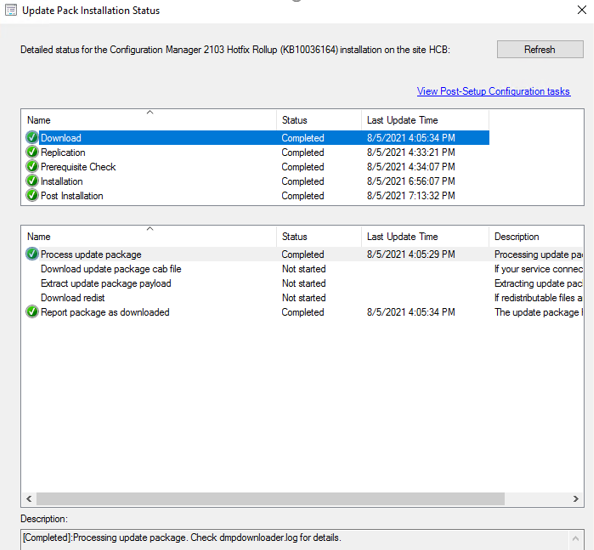The width and height of the screenshot is (594, 550).
Task: Sort lower list by Status column header
Action: (319, 236)
